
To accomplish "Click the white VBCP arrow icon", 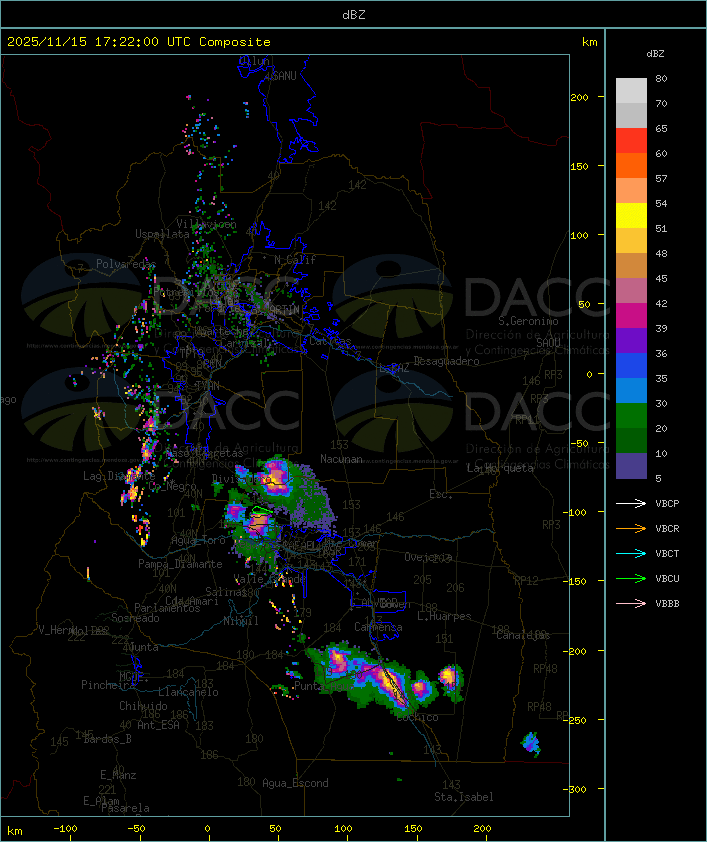I will (x=631, y=503).
